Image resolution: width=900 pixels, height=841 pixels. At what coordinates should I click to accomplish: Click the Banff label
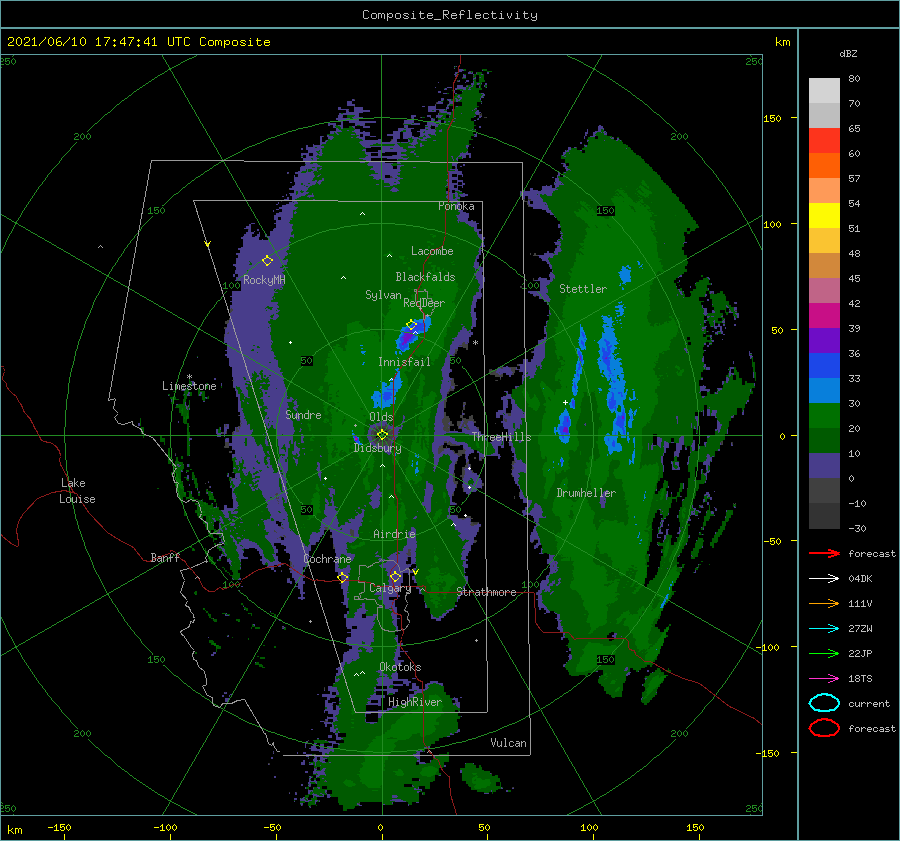tap(165, 557)
